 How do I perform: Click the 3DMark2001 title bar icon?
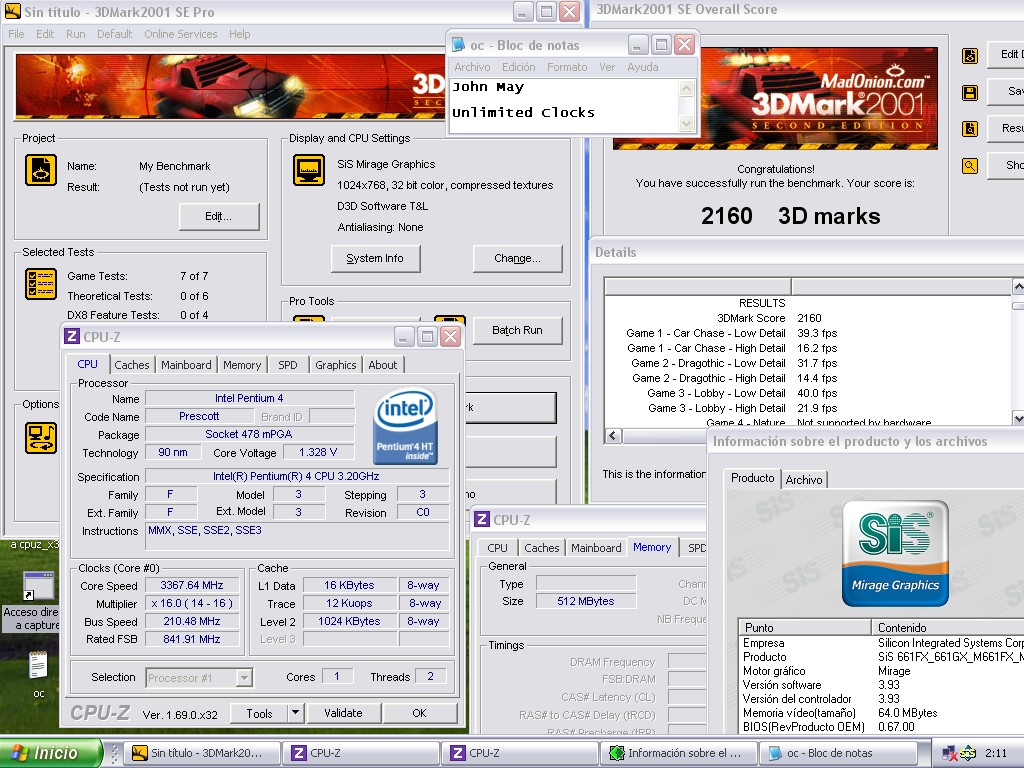pos(12,11)
